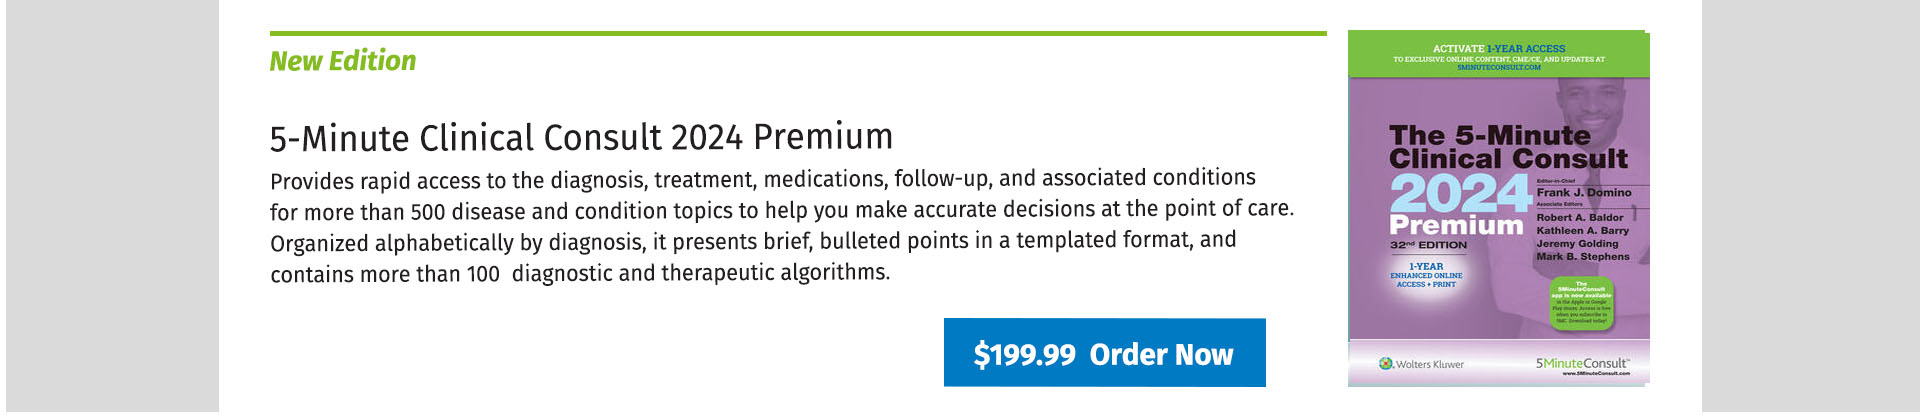
Task: Click Frank J. Domino name on the cover
Action: [x=1584, y=192]
